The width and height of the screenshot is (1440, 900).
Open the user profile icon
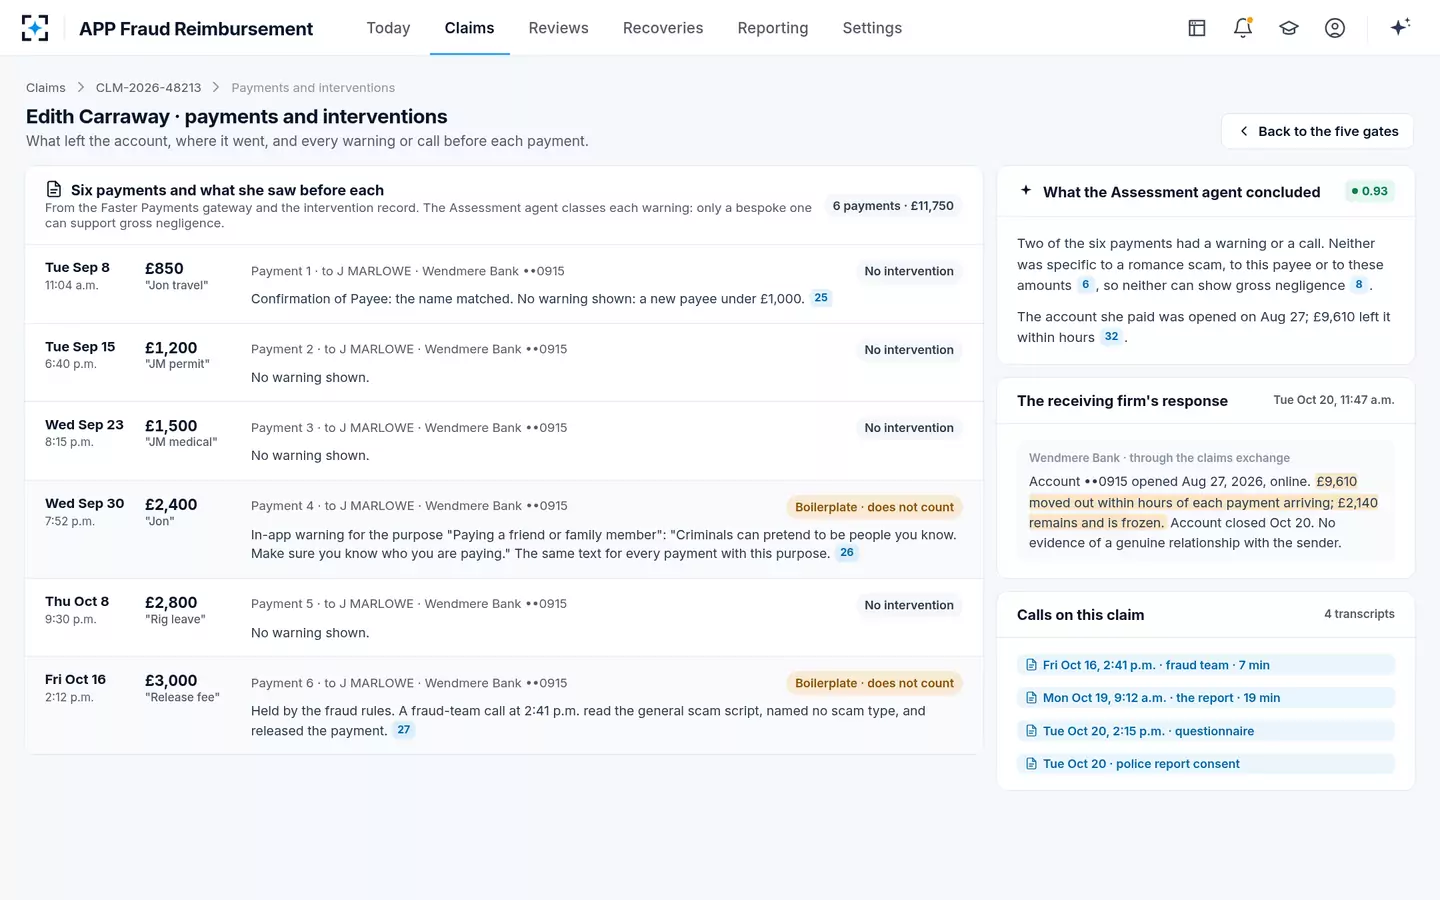point(1335,28)
